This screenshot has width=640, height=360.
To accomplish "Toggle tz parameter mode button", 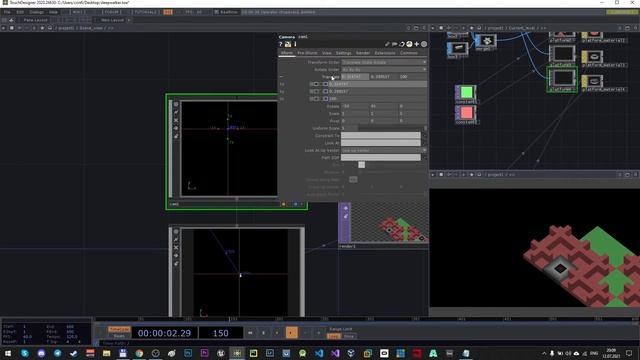I will pyautogui.click(x=326, y=99).
